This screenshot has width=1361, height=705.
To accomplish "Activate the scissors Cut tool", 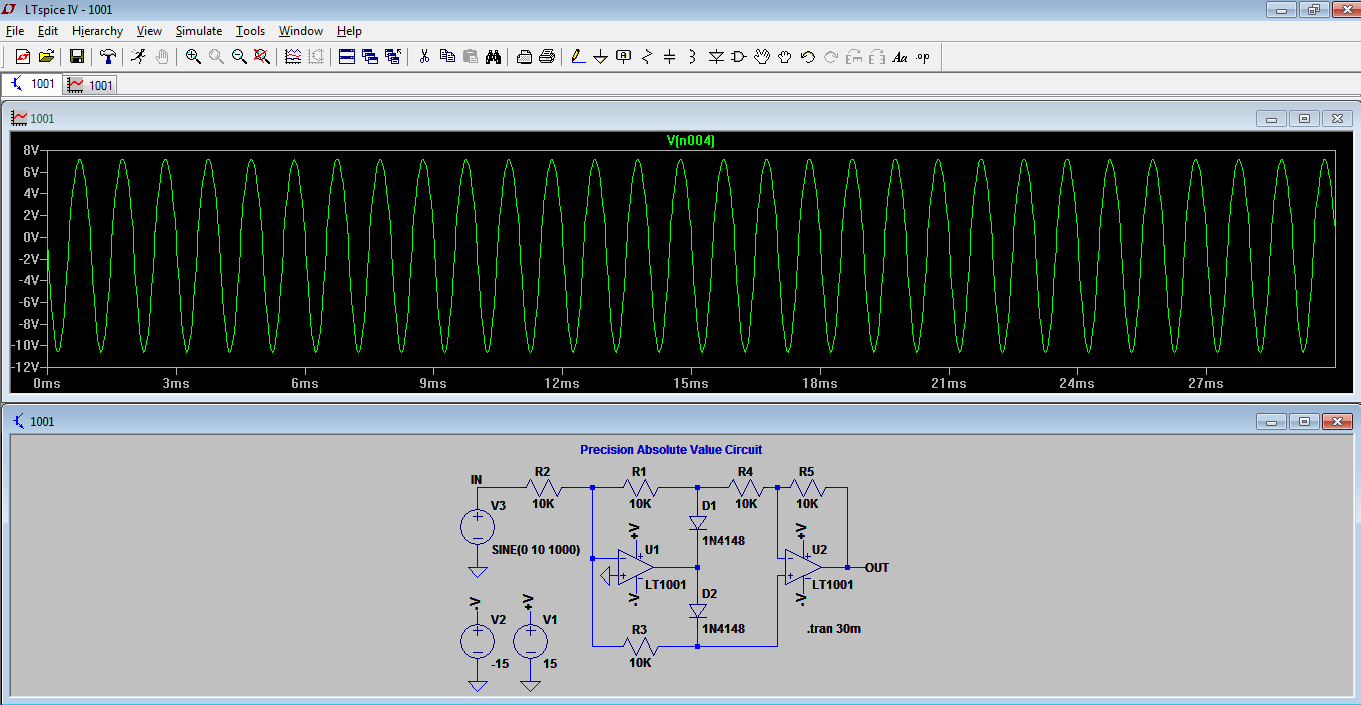I will click(424, 57).
